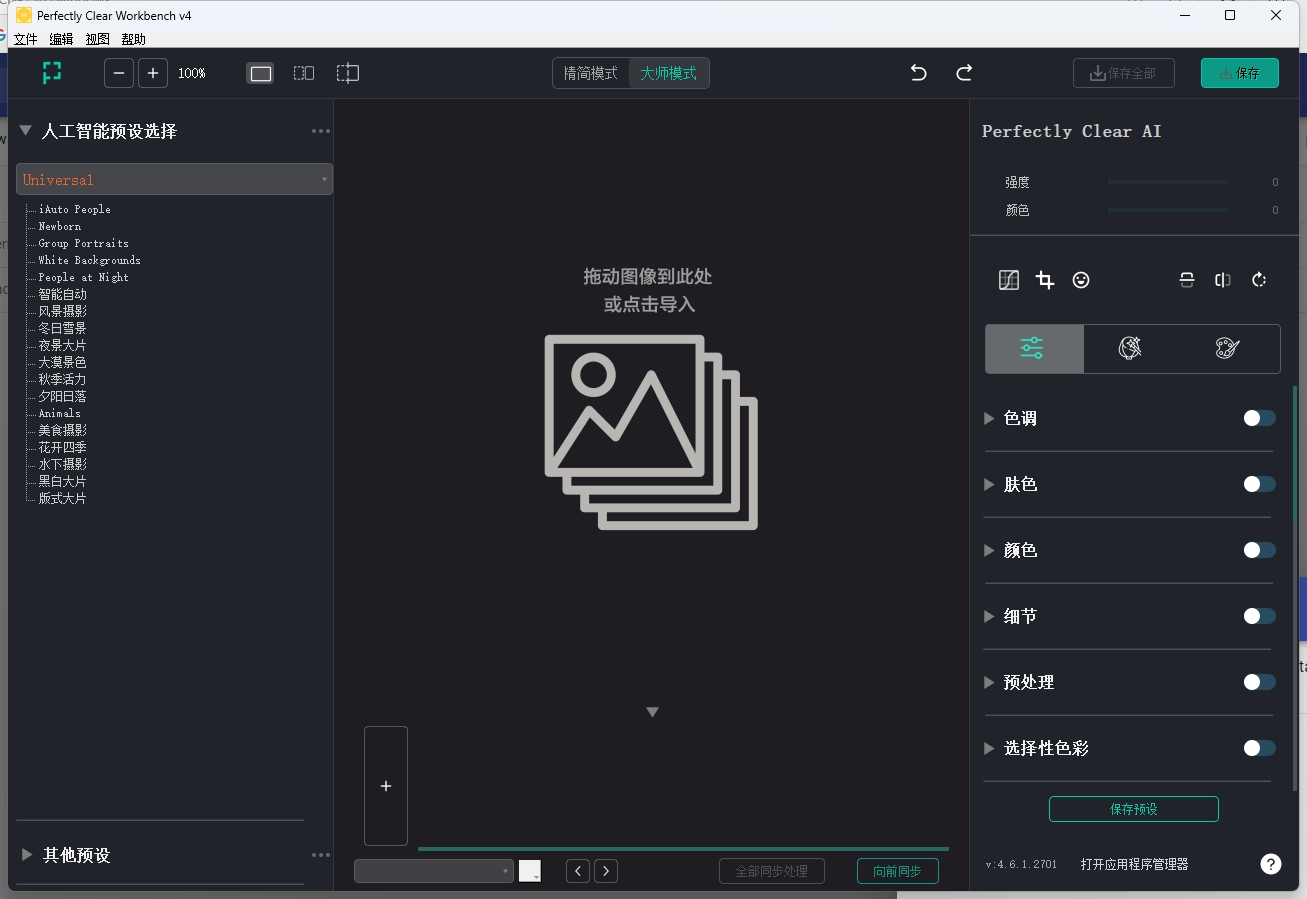Switch to the brush retouch tab
1307x899 pixels.
point(1130,348)
